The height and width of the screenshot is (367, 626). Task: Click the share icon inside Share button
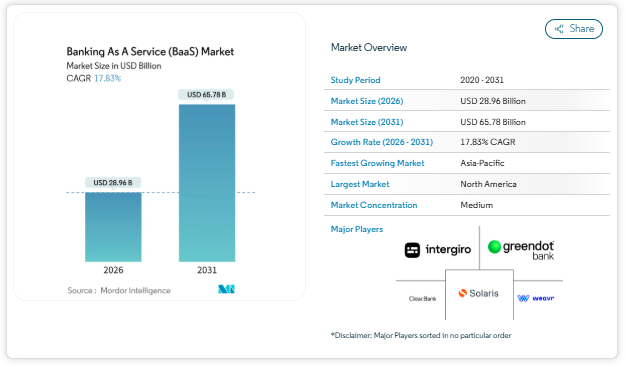(x=559, y=29)
